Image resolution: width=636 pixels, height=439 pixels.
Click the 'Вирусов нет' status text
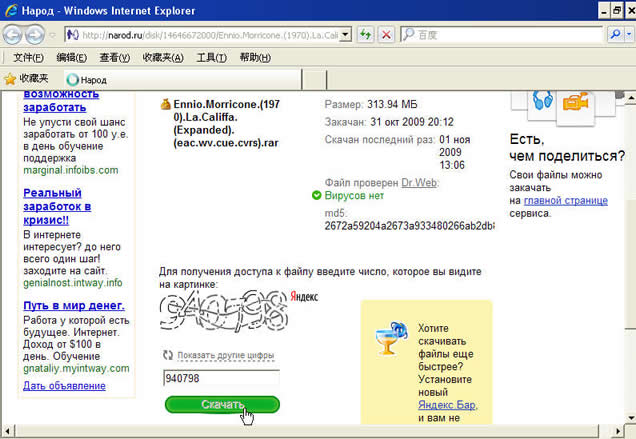coord(354,196)
